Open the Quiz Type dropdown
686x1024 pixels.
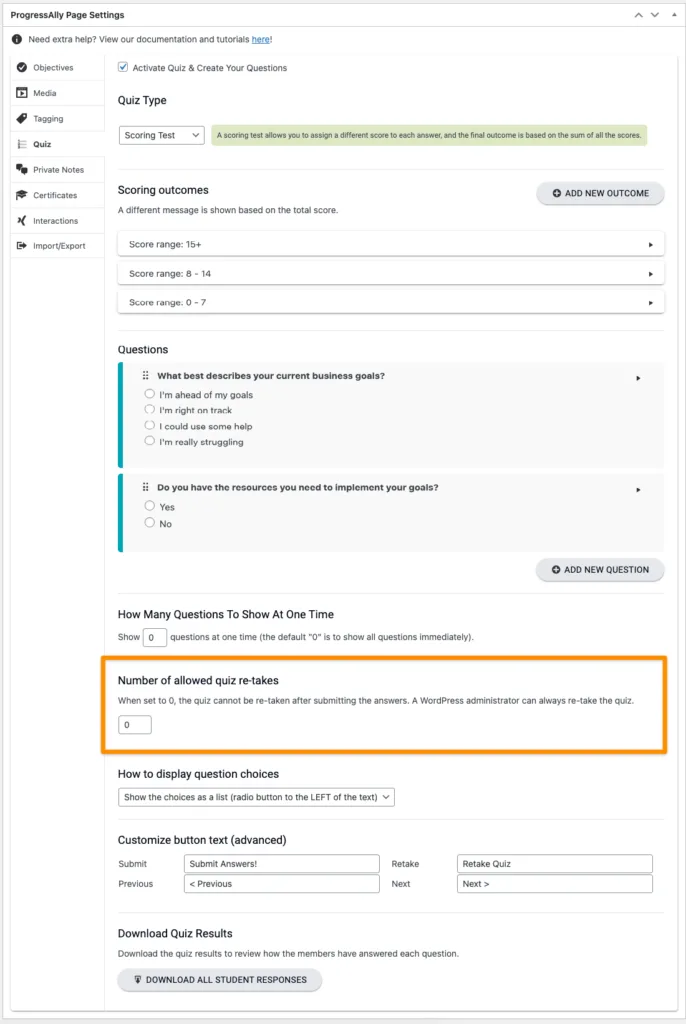(x=161, y=135)
